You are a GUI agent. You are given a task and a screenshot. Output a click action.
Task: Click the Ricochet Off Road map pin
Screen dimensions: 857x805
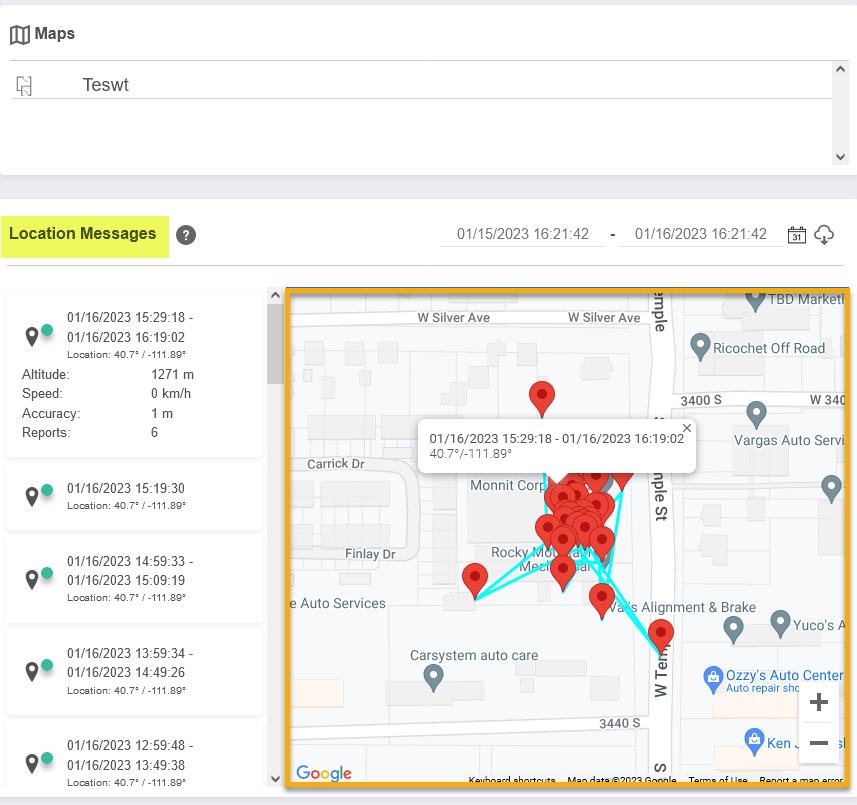(701, 347)
